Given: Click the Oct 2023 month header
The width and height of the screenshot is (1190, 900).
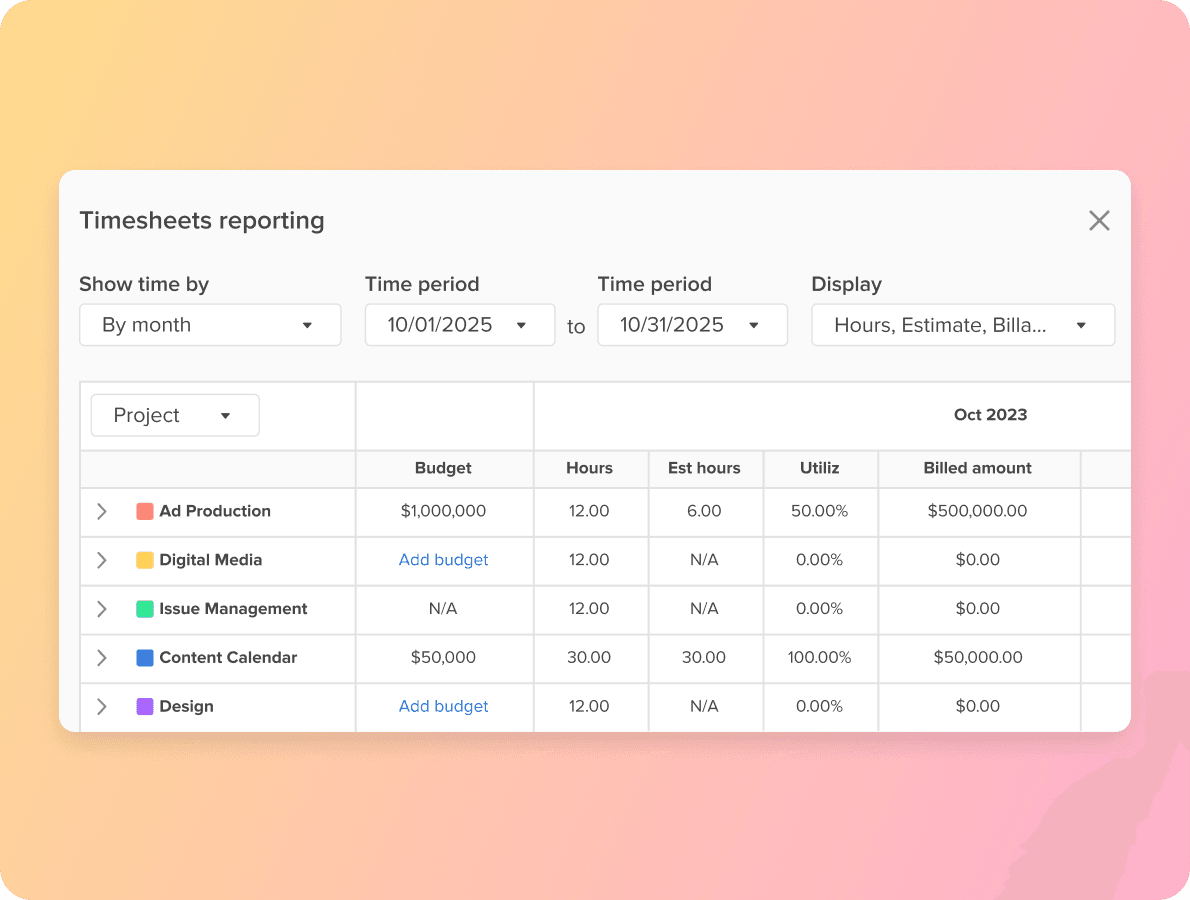Looking at the screenshot, I should coord(990,415).
